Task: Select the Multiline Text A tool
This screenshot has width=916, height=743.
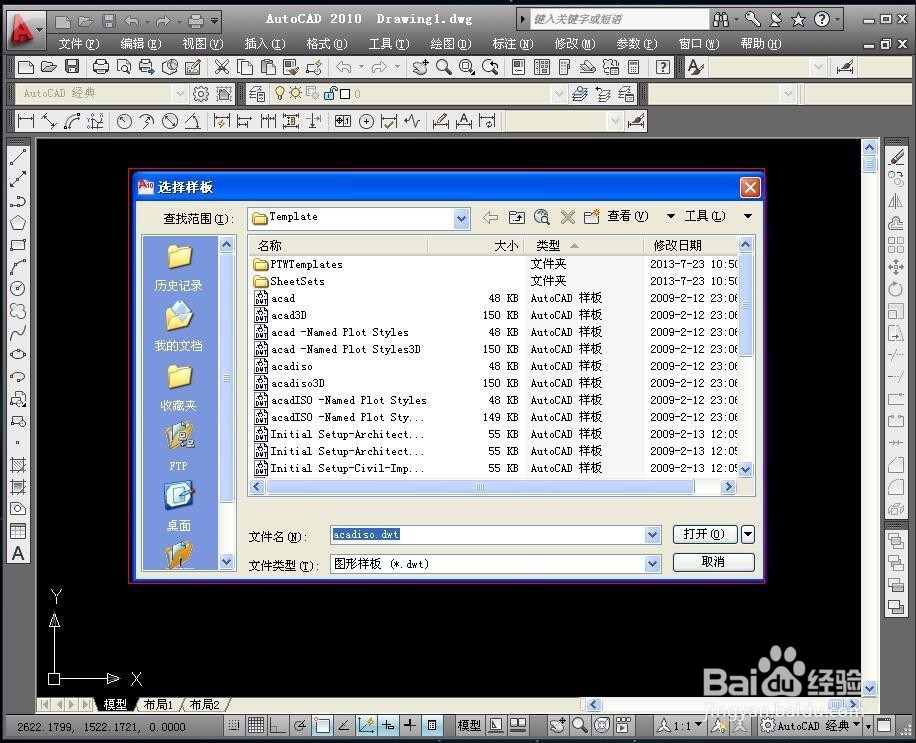Action: (18, 553)
